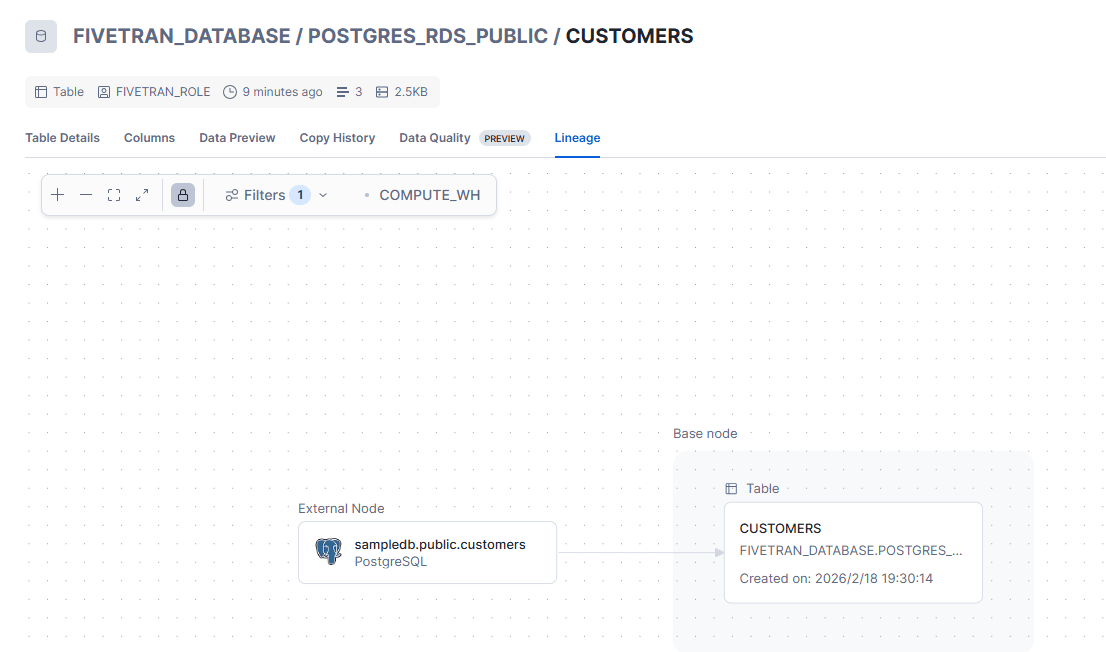The image size is (1106, 652).
Task: Zoom in on the lineage graph
Action: click(x=58, y=195)
